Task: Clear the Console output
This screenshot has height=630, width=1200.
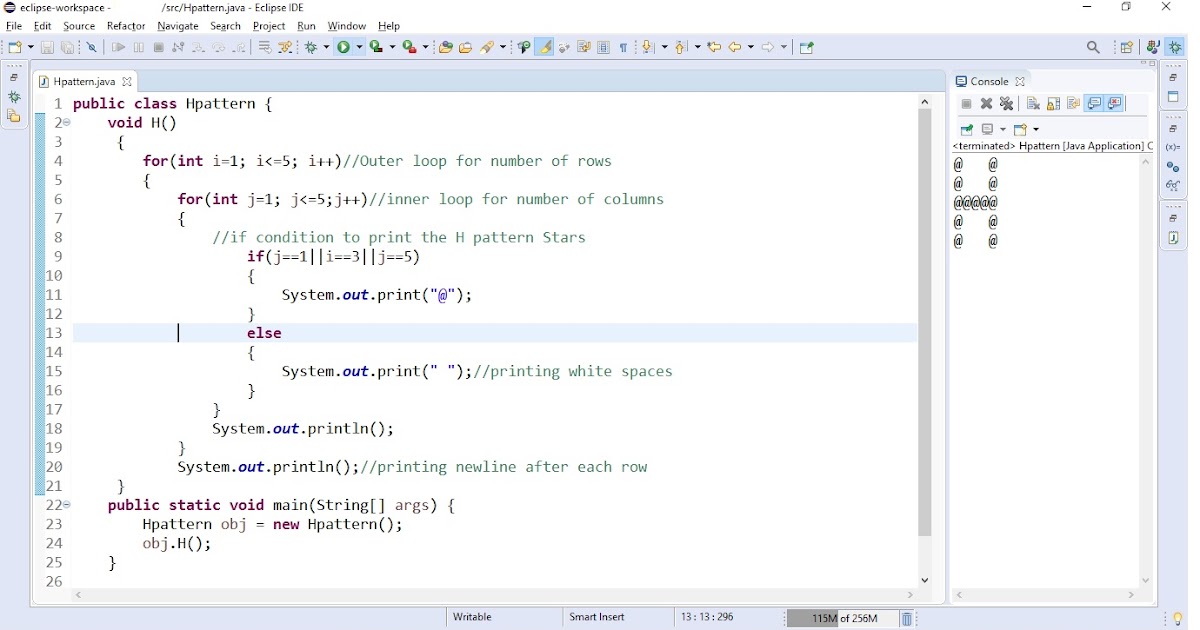Action: 1031,102
